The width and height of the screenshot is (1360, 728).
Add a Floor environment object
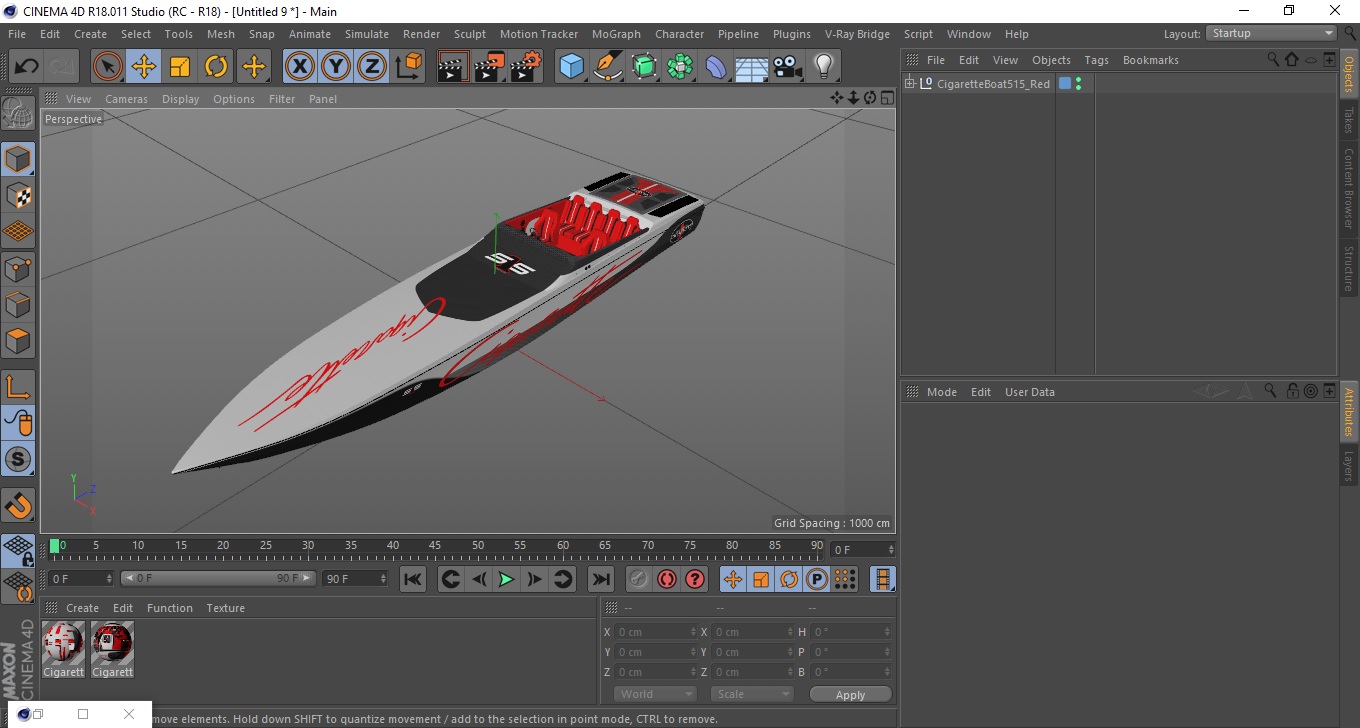click(751, 67)
